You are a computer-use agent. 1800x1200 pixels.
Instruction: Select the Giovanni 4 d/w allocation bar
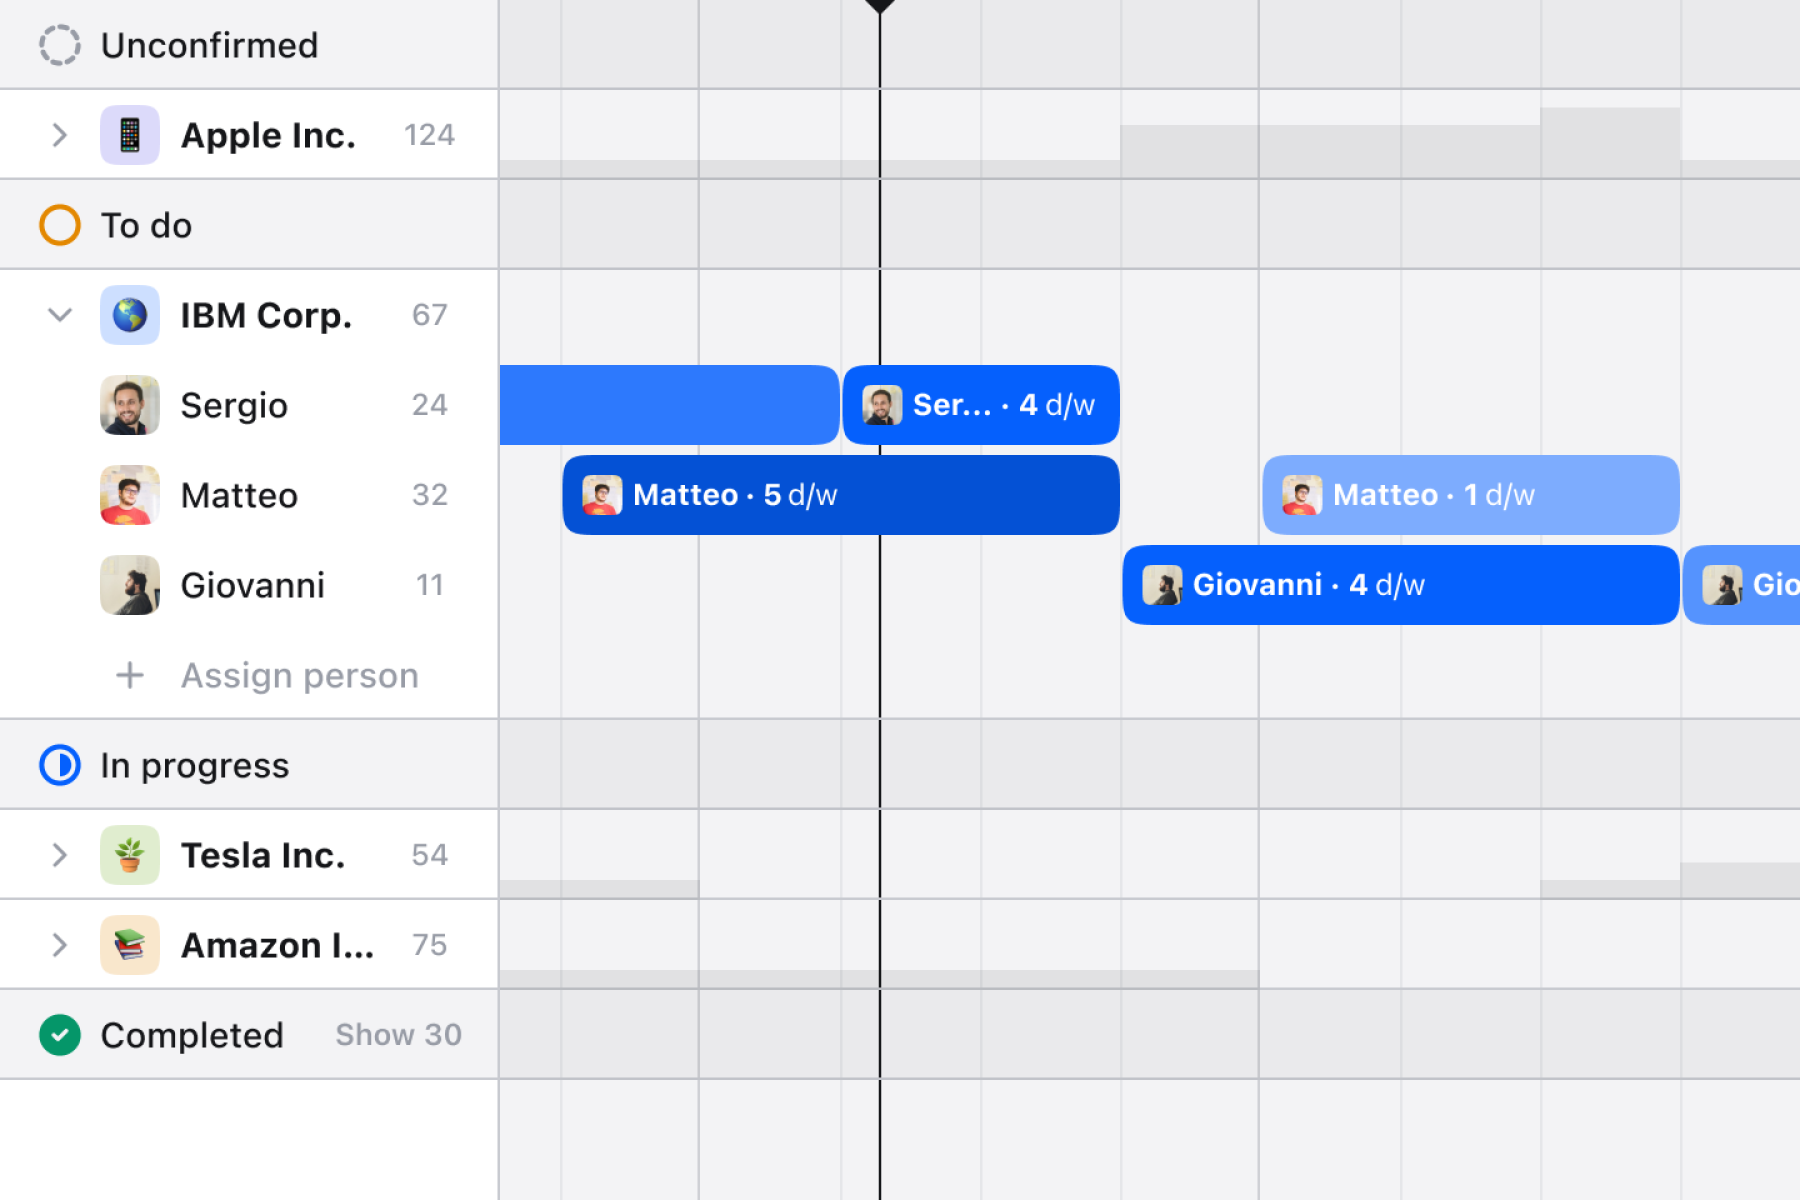tap(1401, 585)
